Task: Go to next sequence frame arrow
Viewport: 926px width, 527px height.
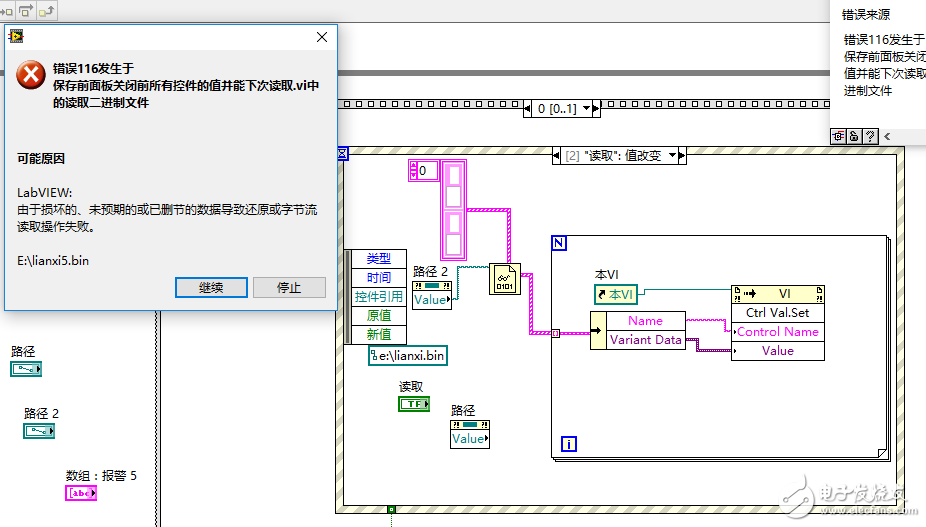Action: [596, 108]
